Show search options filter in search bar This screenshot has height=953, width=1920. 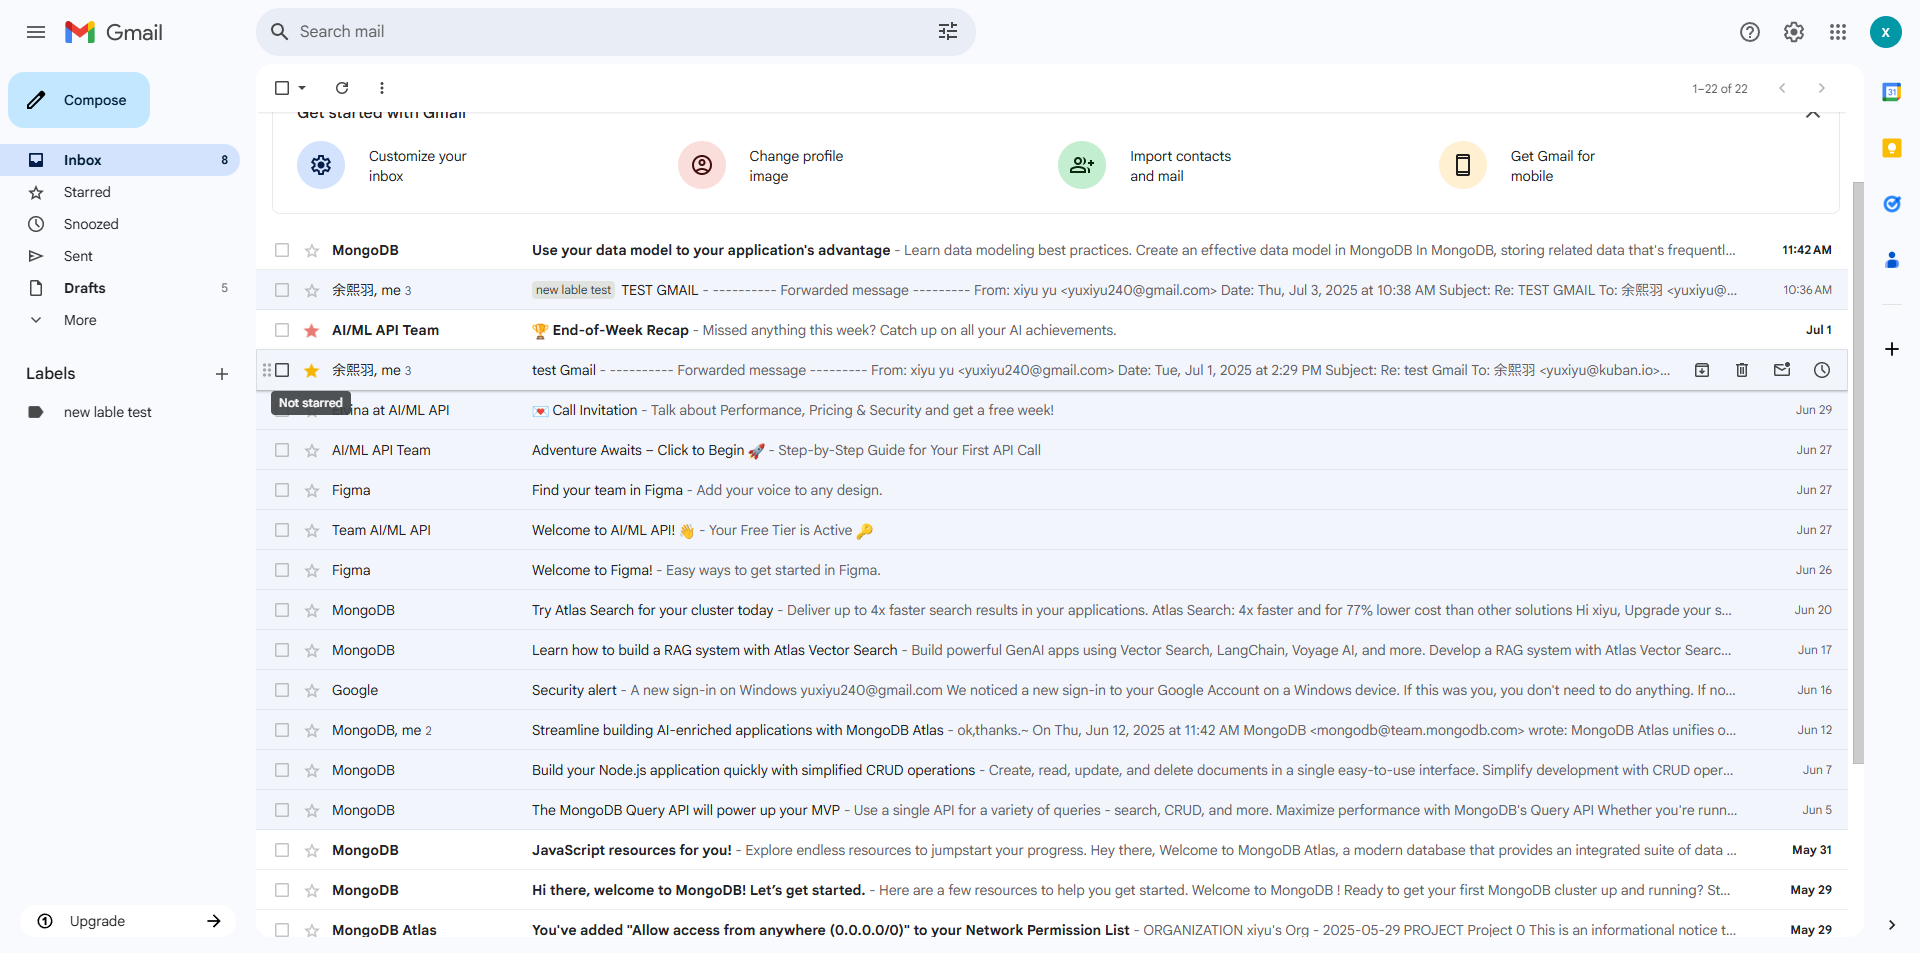click(948, 32)
